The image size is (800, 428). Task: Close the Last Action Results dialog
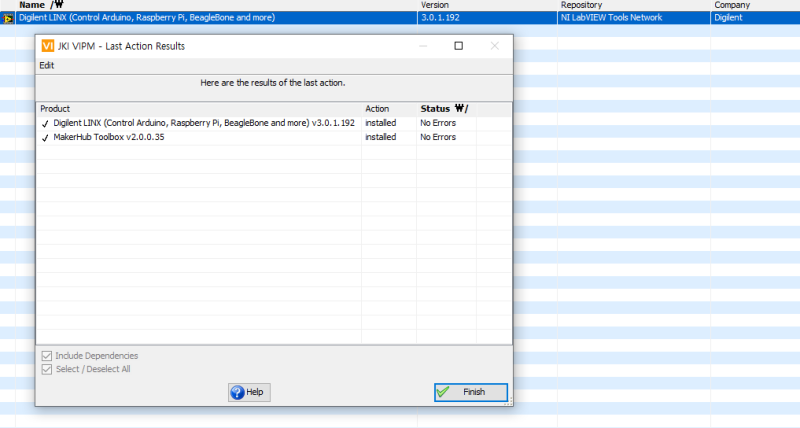pyautogui.click(x=494, y=46)
